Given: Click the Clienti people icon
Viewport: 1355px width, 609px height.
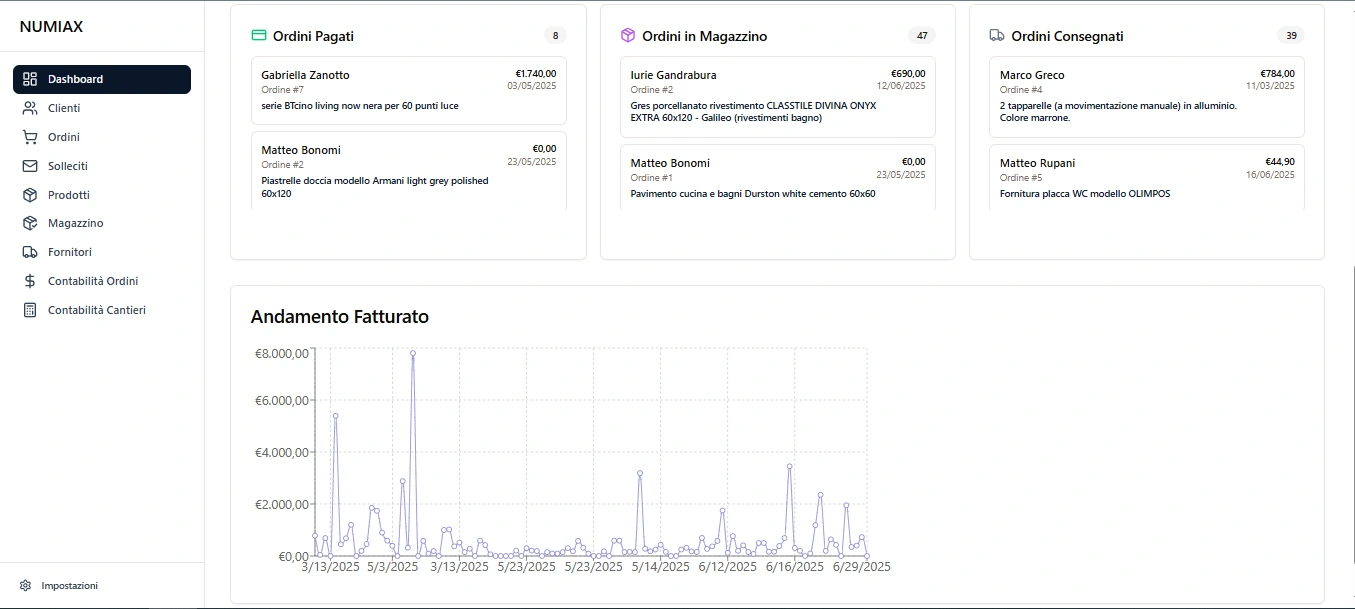Looking at the screenshot, I should (x=30, y=108).
